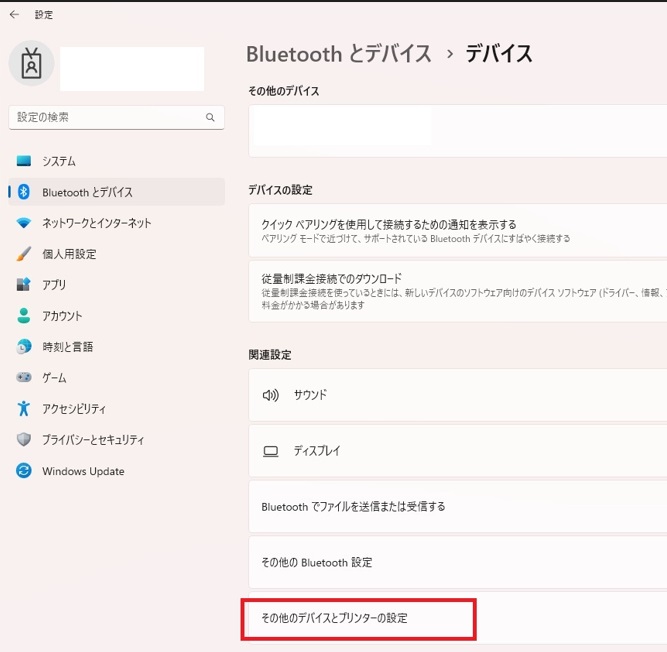Open ディスプレイ related setting

pos(458,451)
